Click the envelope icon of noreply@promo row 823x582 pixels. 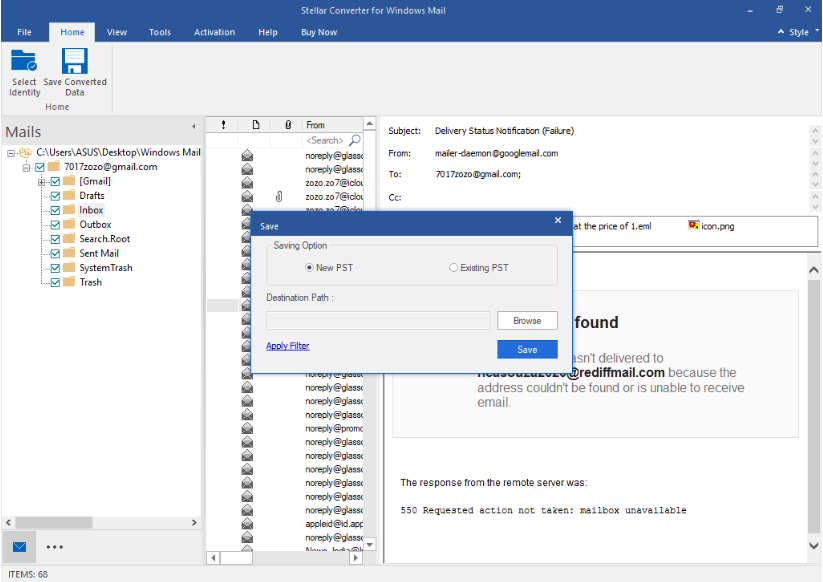point(247,428)
